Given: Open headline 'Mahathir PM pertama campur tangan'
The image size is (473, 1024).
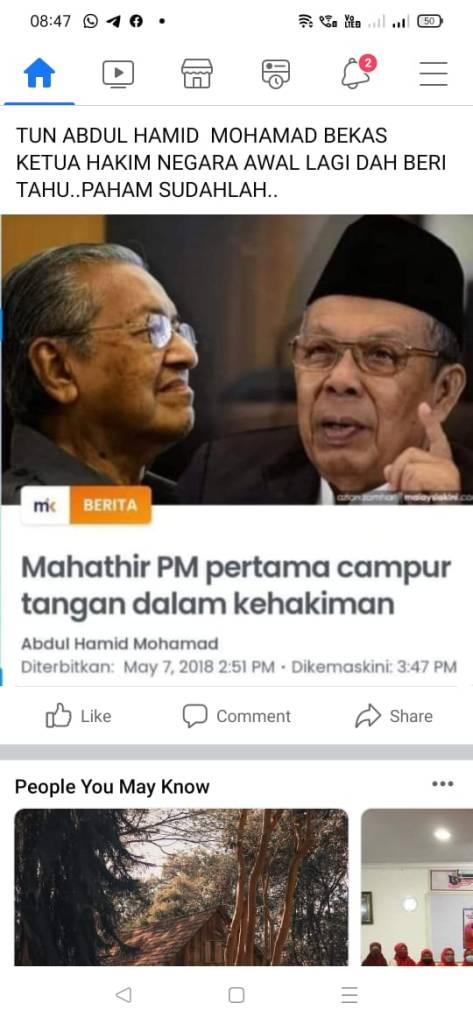Looking at the screenshot, I should [236, 586].
